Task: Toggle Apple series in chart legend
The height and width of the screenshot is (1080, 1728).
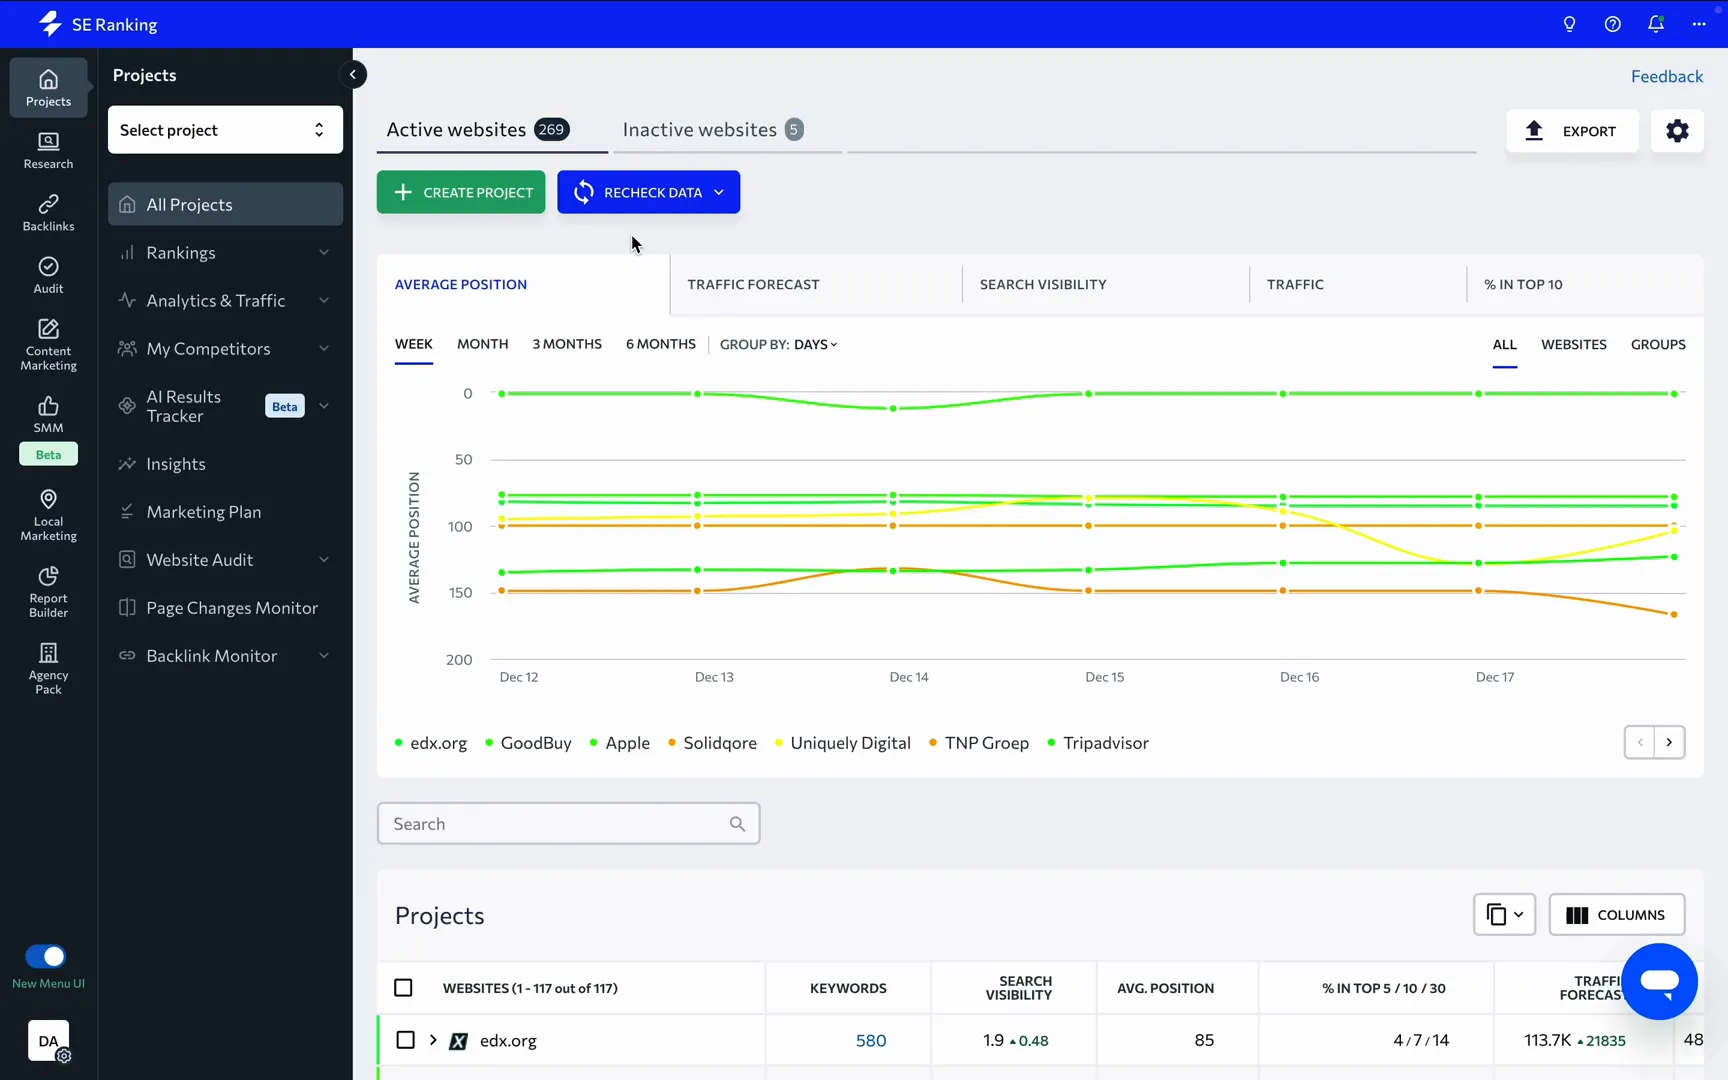Action: (x=619, y=743)
